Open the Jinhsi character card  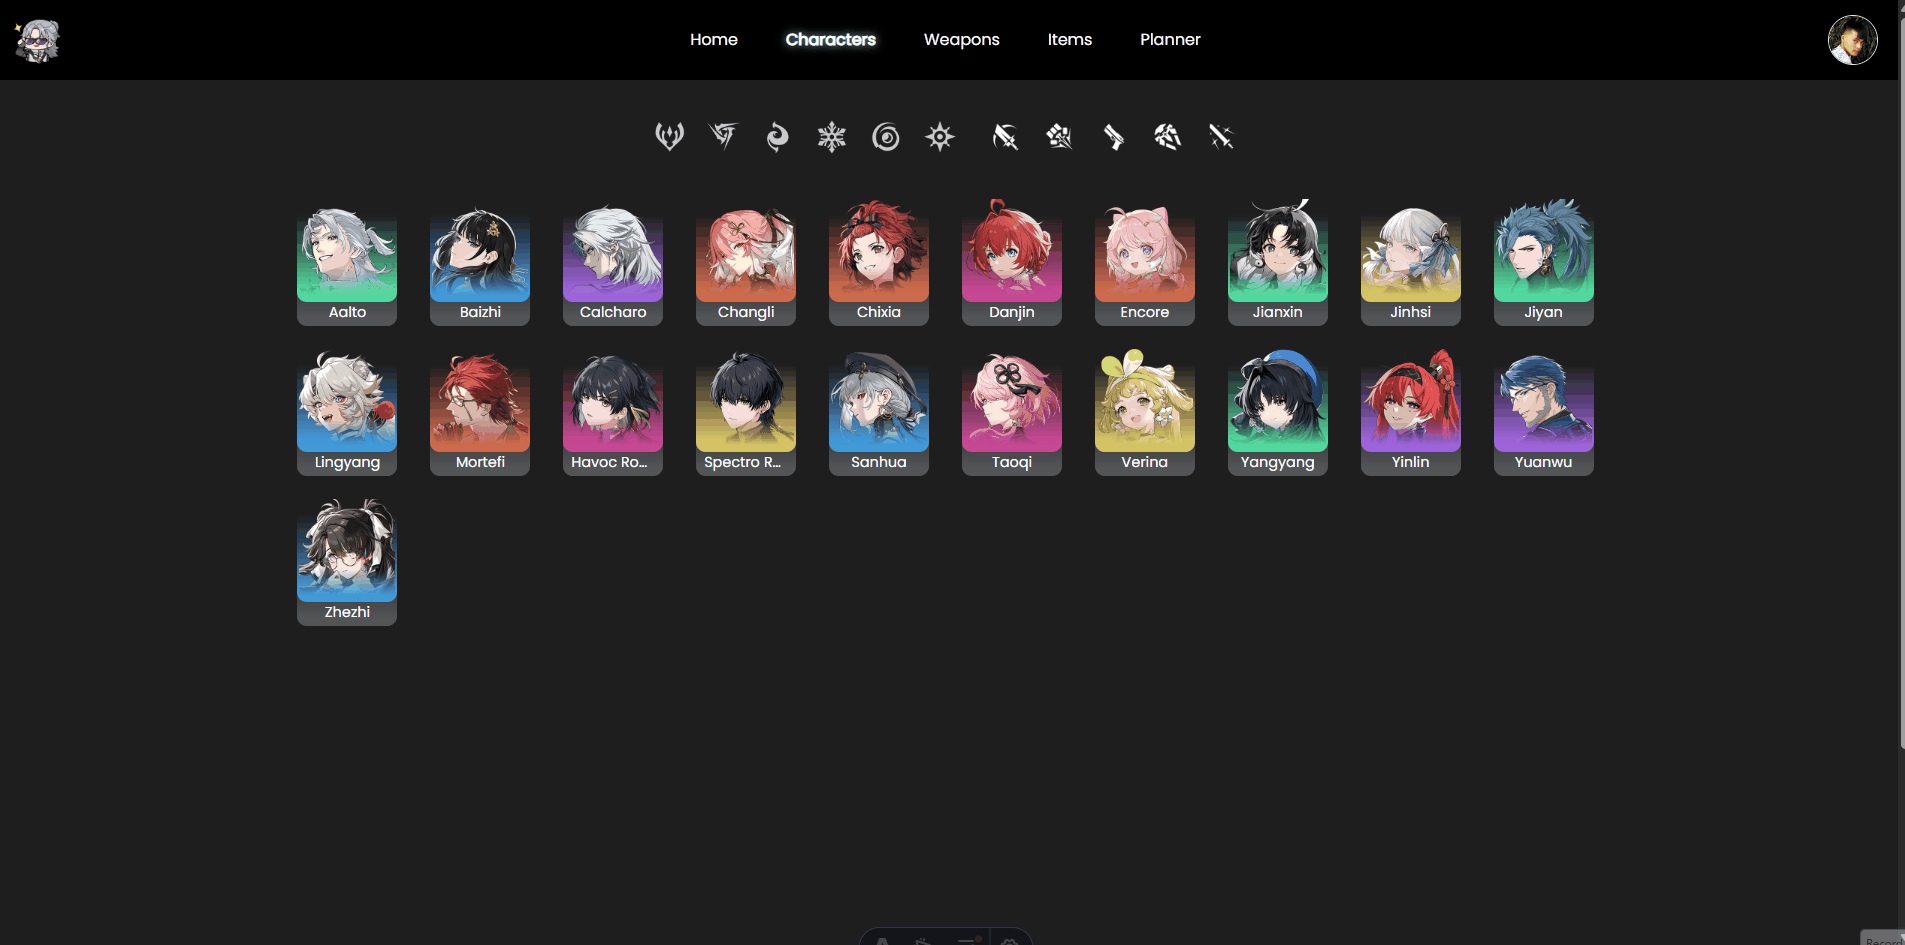point(1410,262)
